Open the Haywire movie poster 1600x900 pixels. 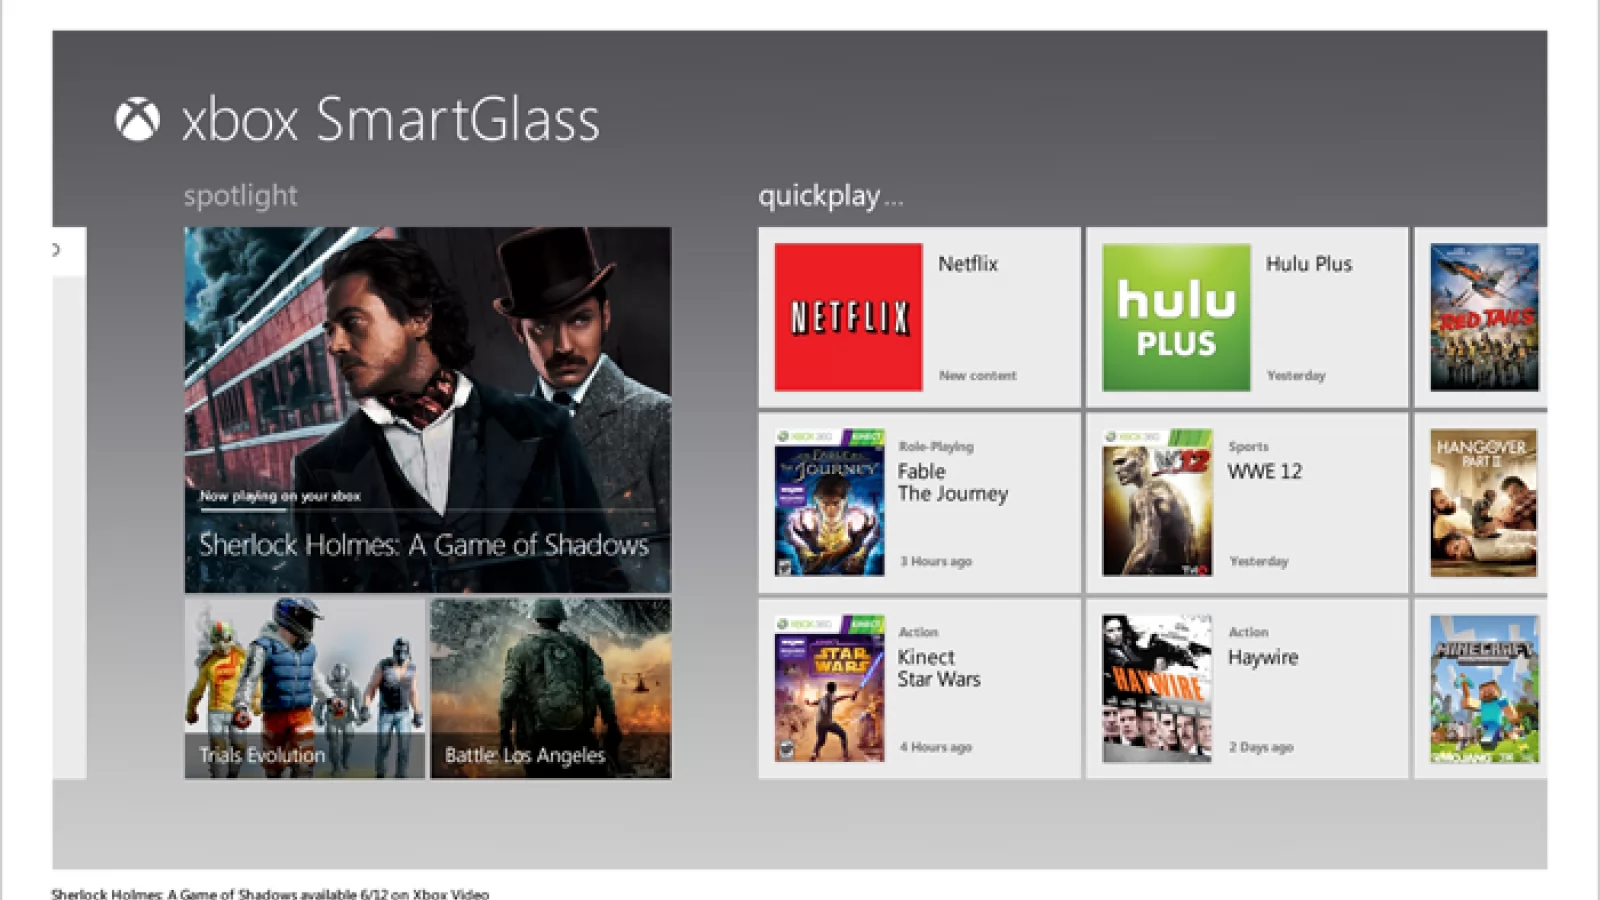[1158, 689]
